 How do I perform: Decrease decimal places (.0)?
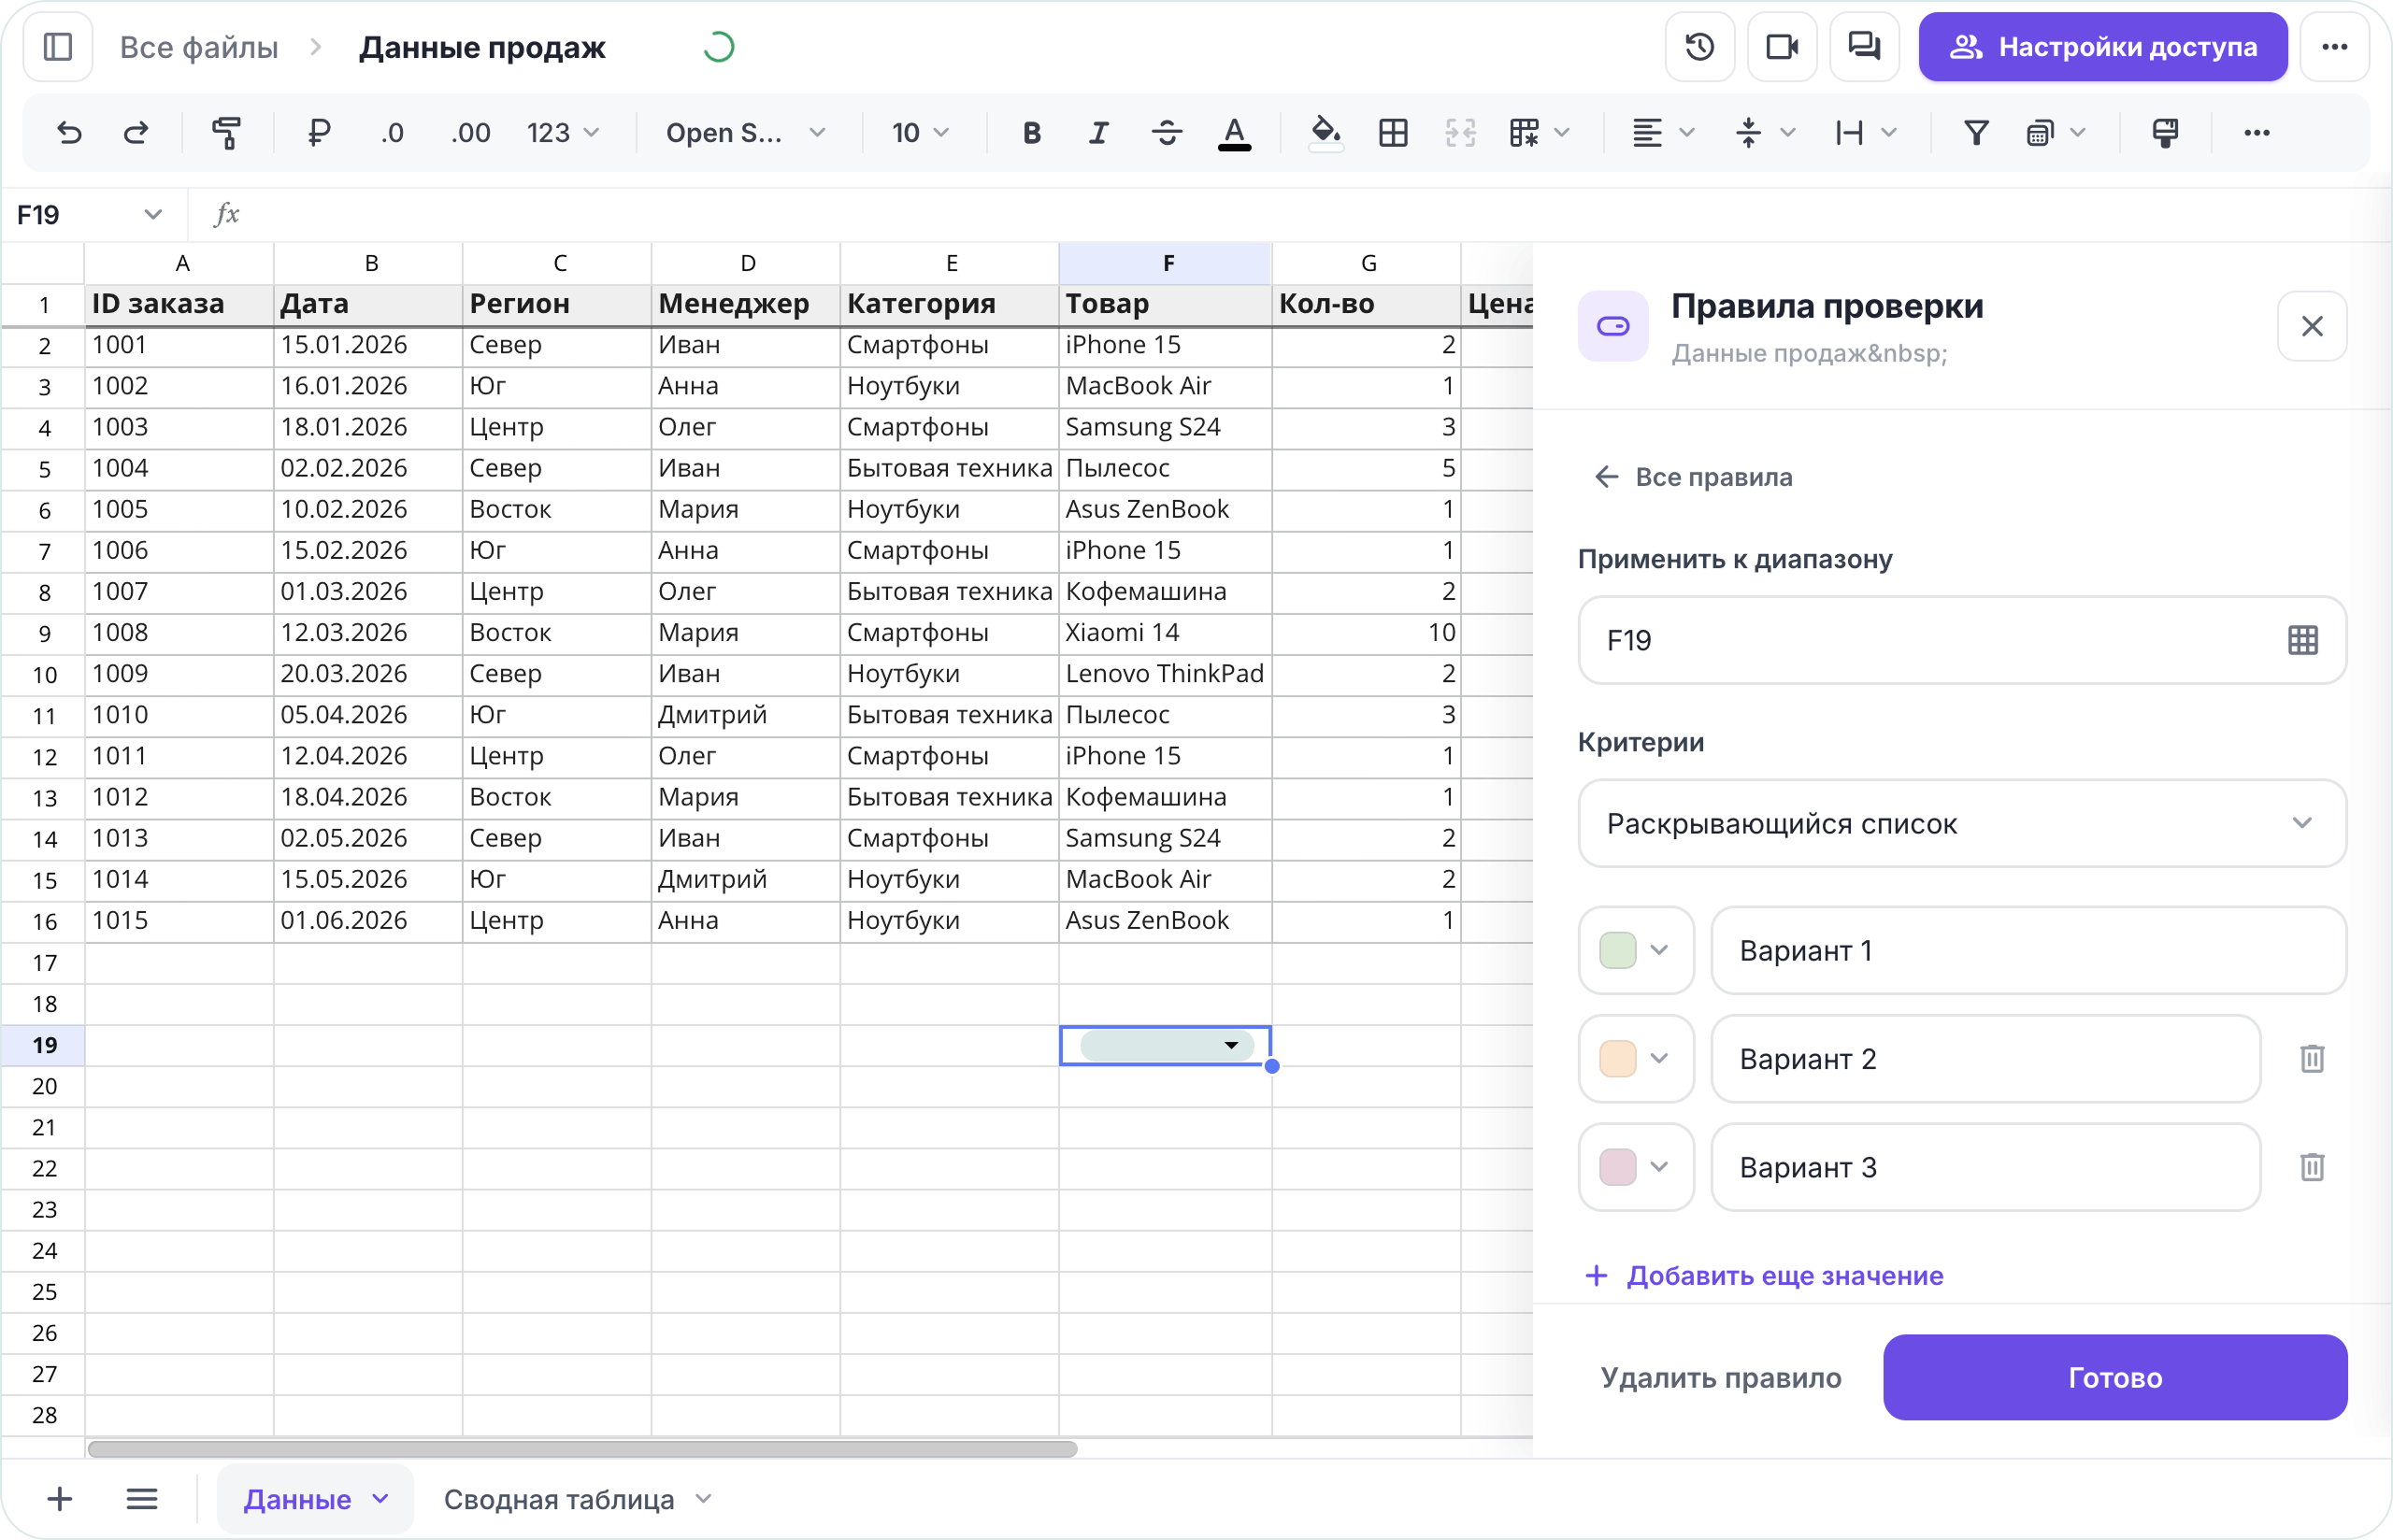[x=392, y=133]
